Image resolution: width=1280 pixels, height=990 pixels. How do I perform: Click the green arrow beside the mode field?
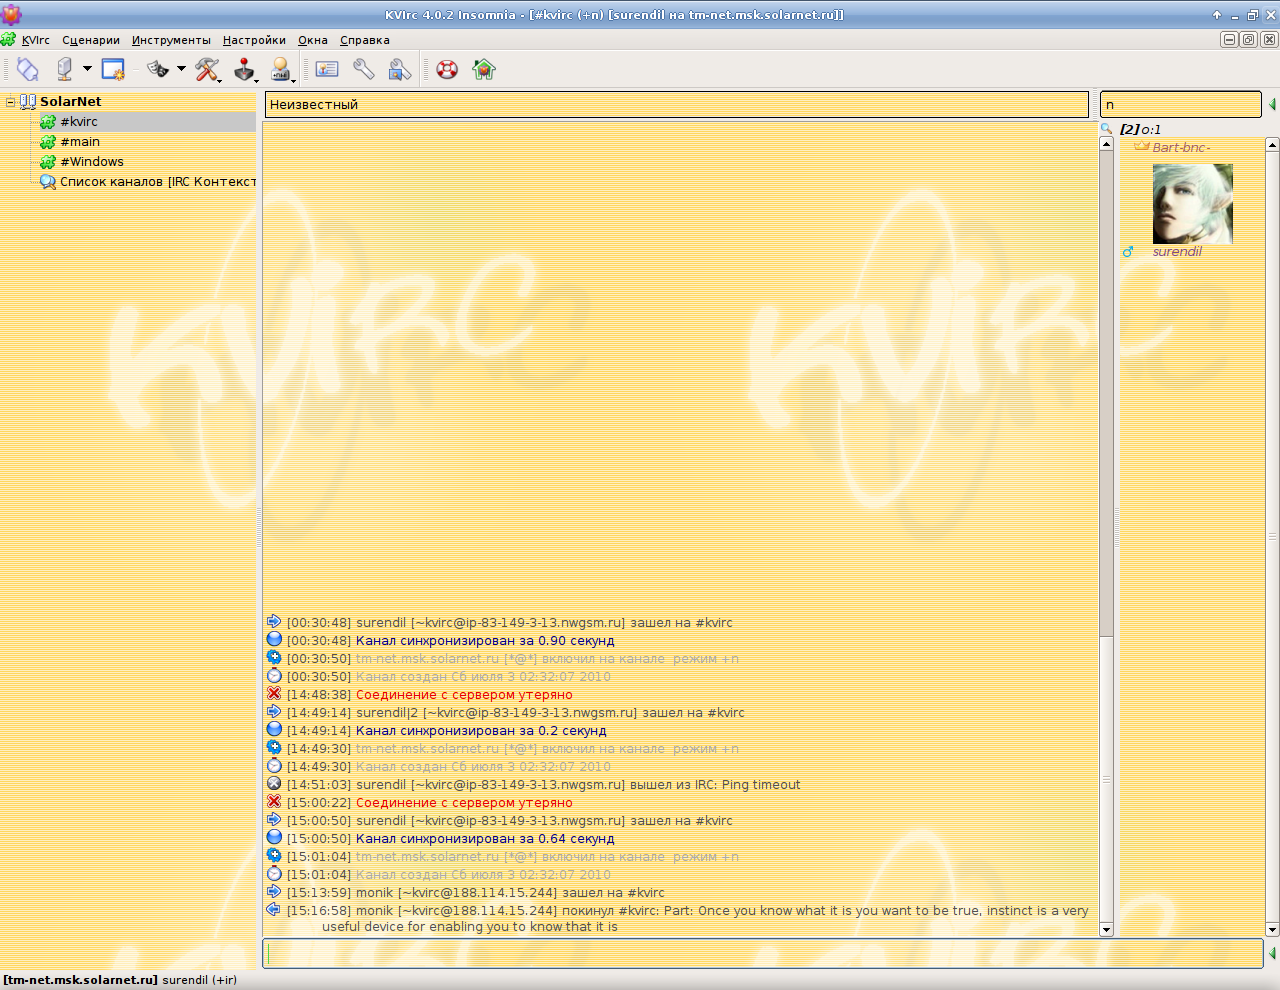(1272, 104)
